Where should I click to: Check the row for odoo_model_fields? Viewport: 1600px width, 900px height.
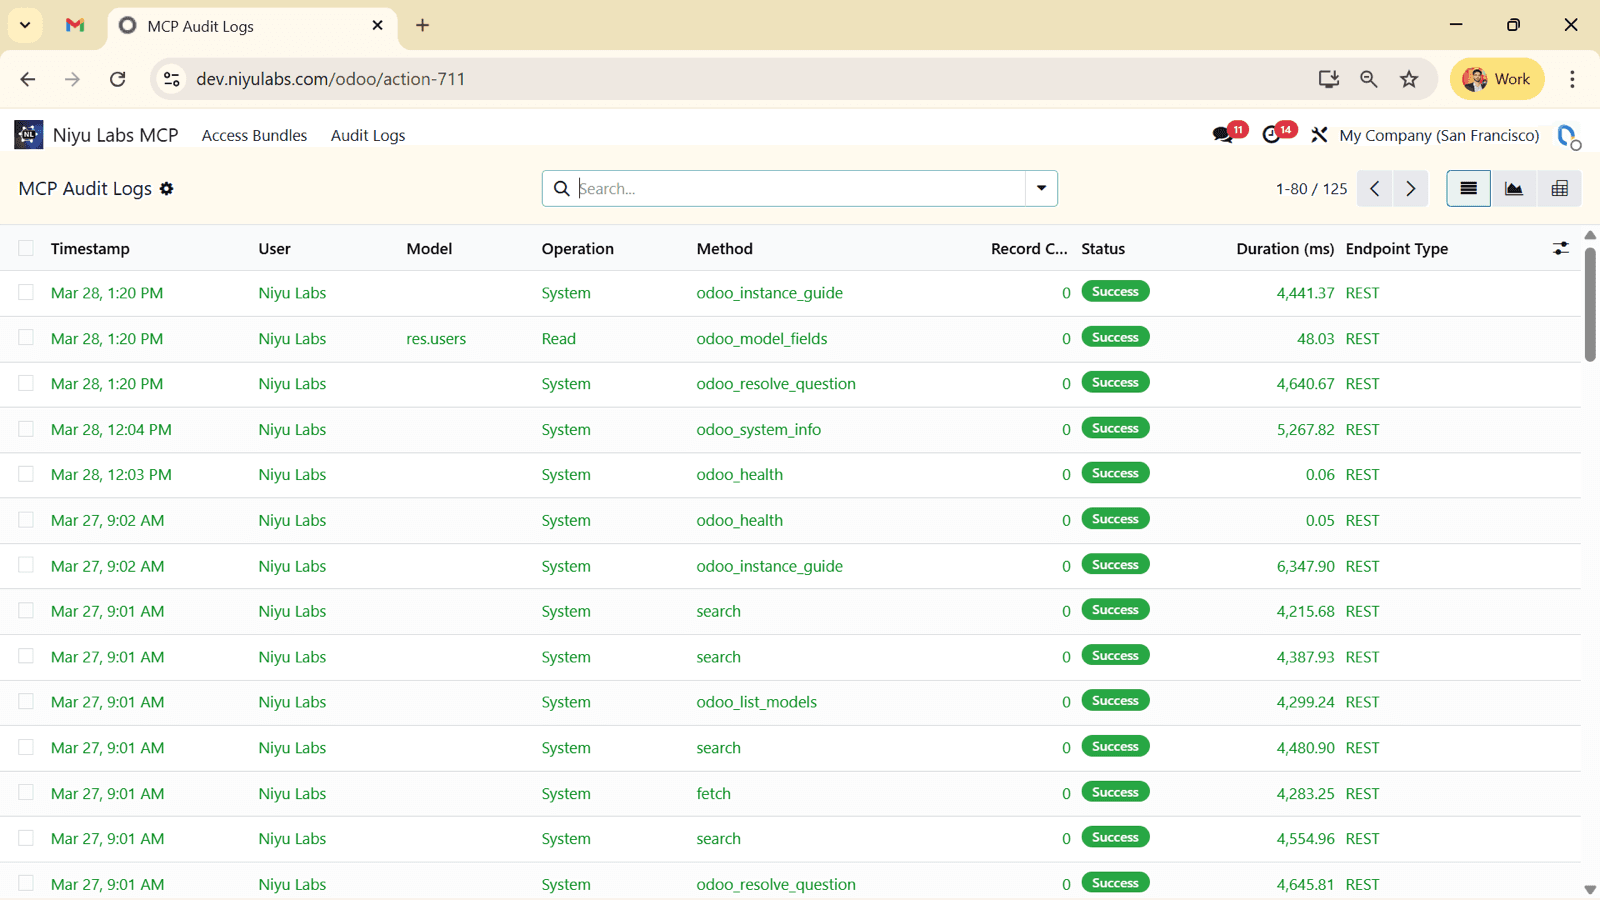pyautogui.click(x=26, y=338)
